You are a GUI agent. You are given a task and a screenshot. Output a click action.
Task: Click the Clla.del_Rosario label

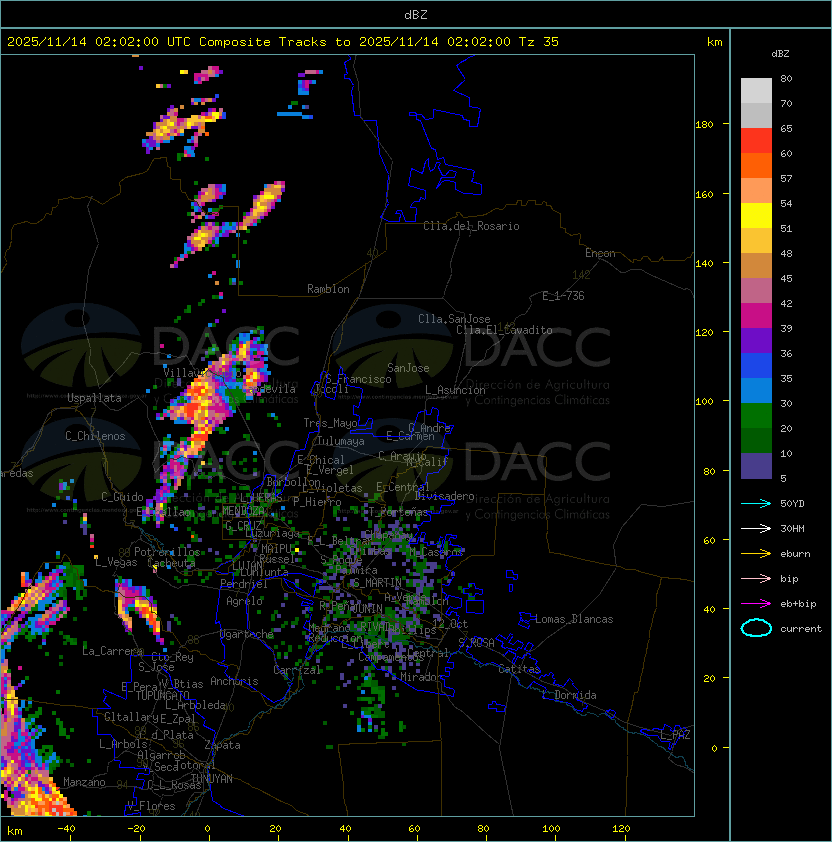tap(471, 226)
